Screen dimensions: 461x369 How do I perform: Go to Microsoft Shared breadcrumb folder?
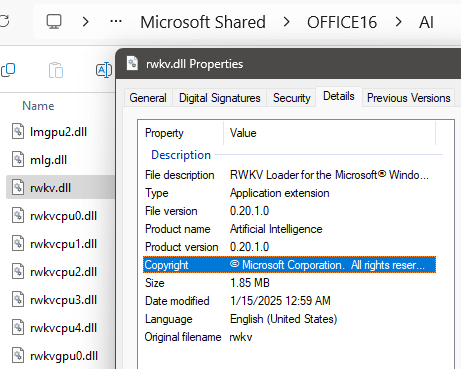pos(203,22)
